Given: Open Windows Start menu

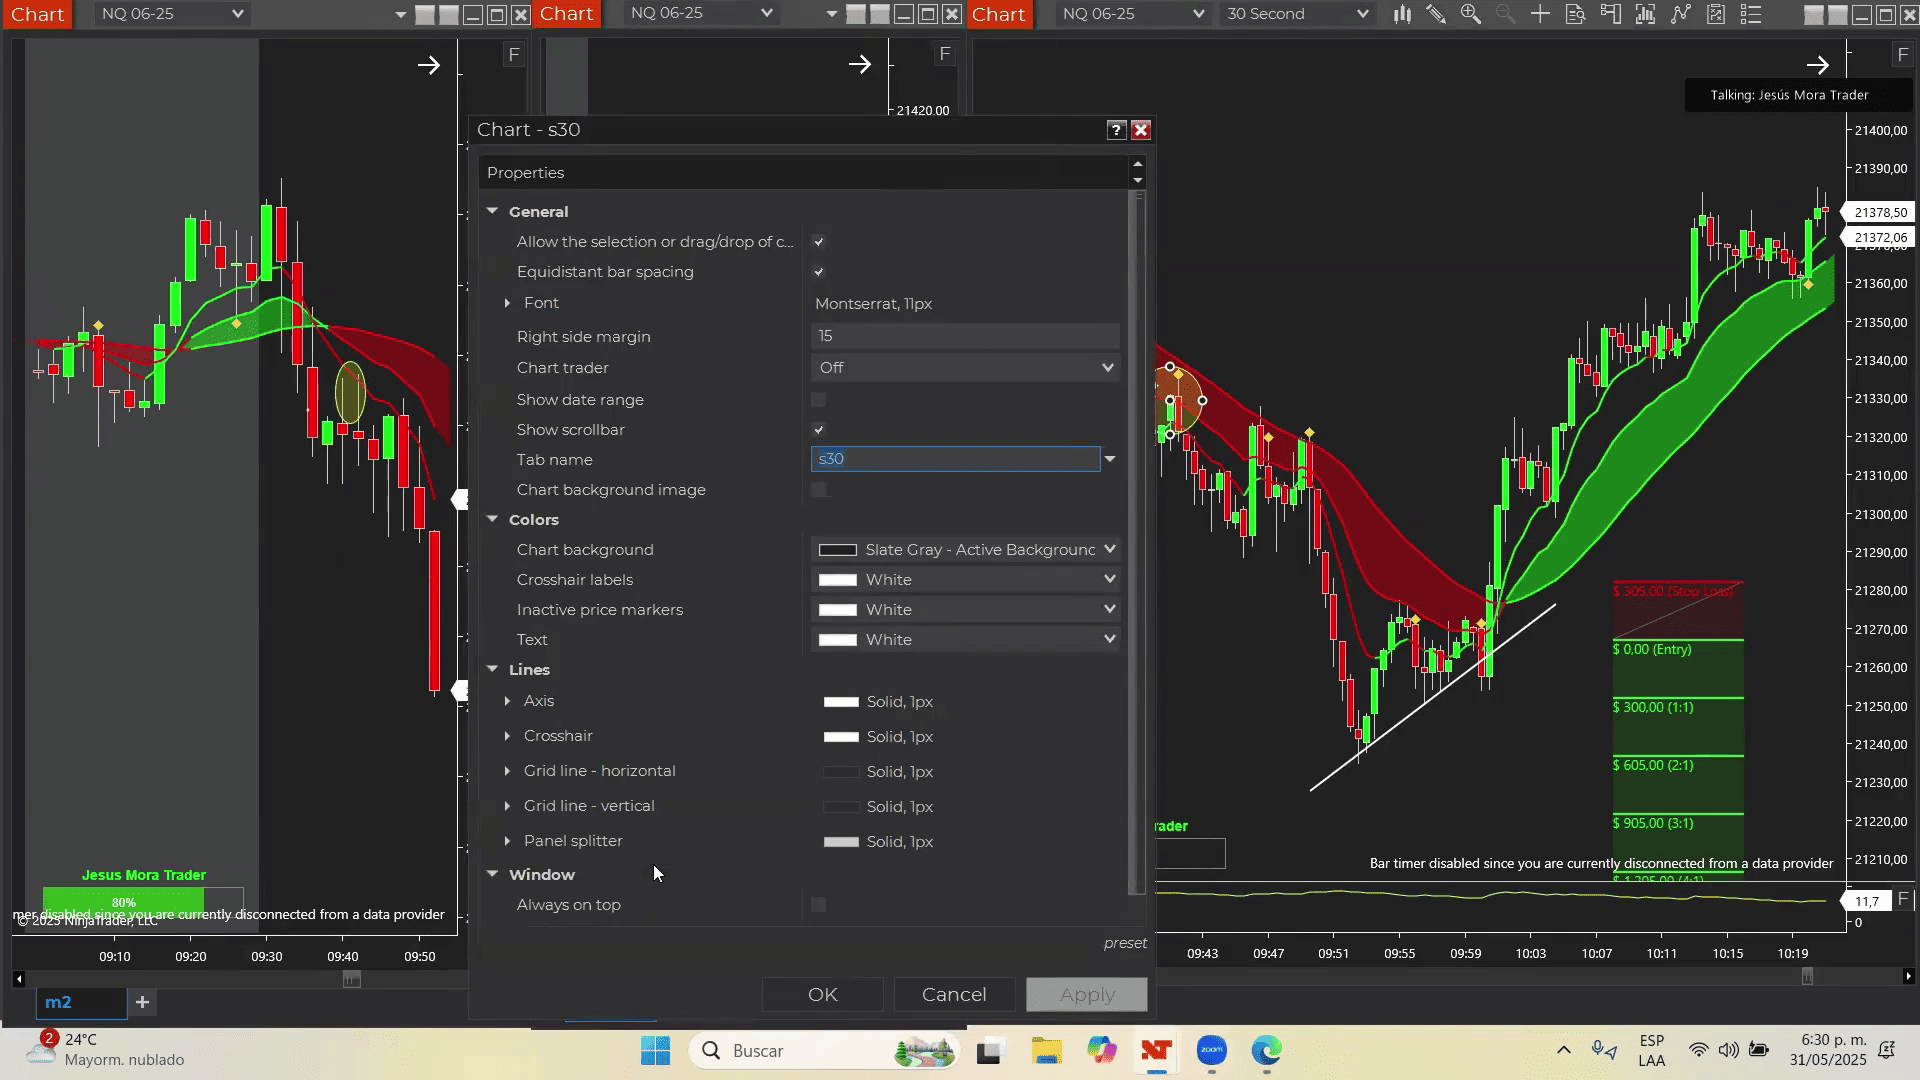Looking at the screenshot, I should click(x=656, y=1051).
